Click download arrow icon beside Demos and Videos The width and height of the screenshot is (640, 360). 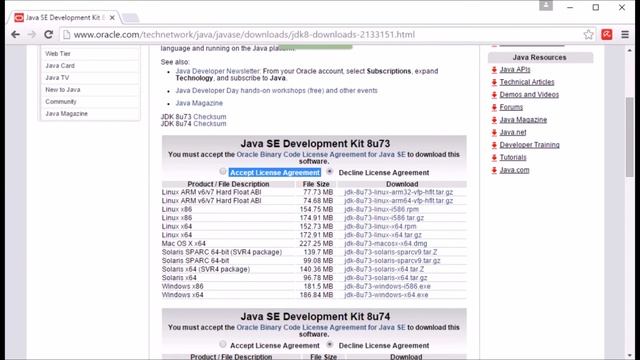point(494,95)
